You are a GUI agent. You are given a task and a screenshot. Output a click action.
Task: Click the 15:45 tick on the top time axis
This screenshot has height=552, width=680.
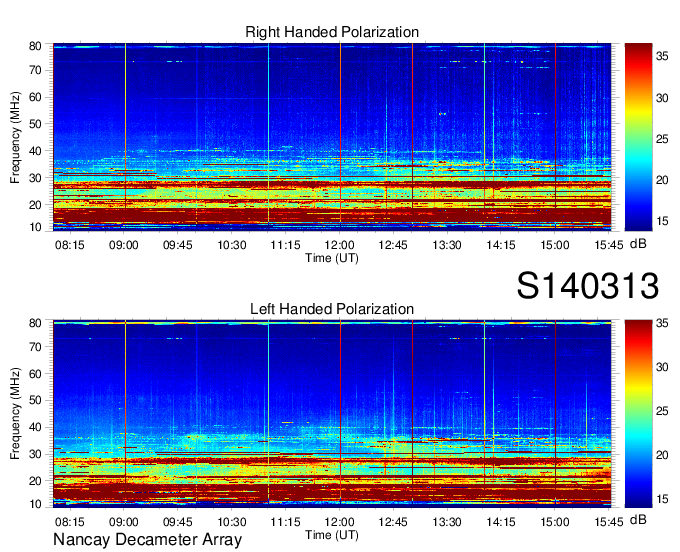[x=609, y=245]
